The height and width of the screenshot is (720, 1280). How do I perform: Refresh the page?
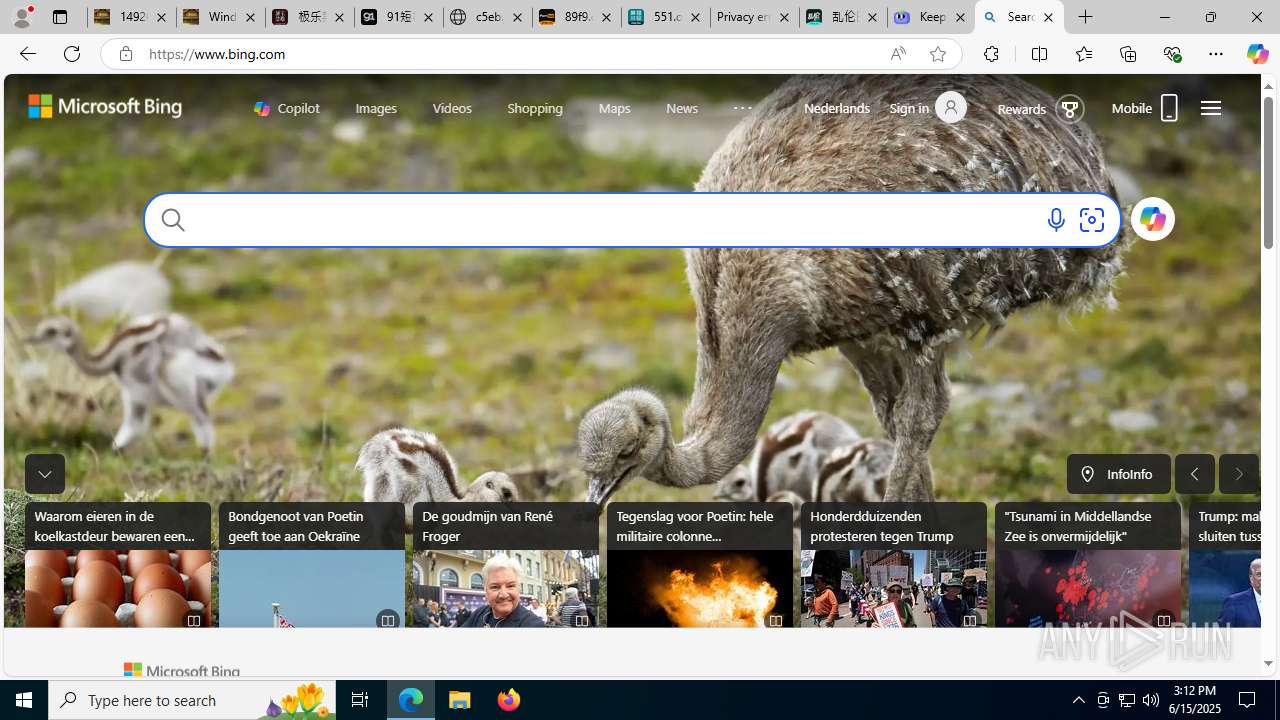[72, 54]
